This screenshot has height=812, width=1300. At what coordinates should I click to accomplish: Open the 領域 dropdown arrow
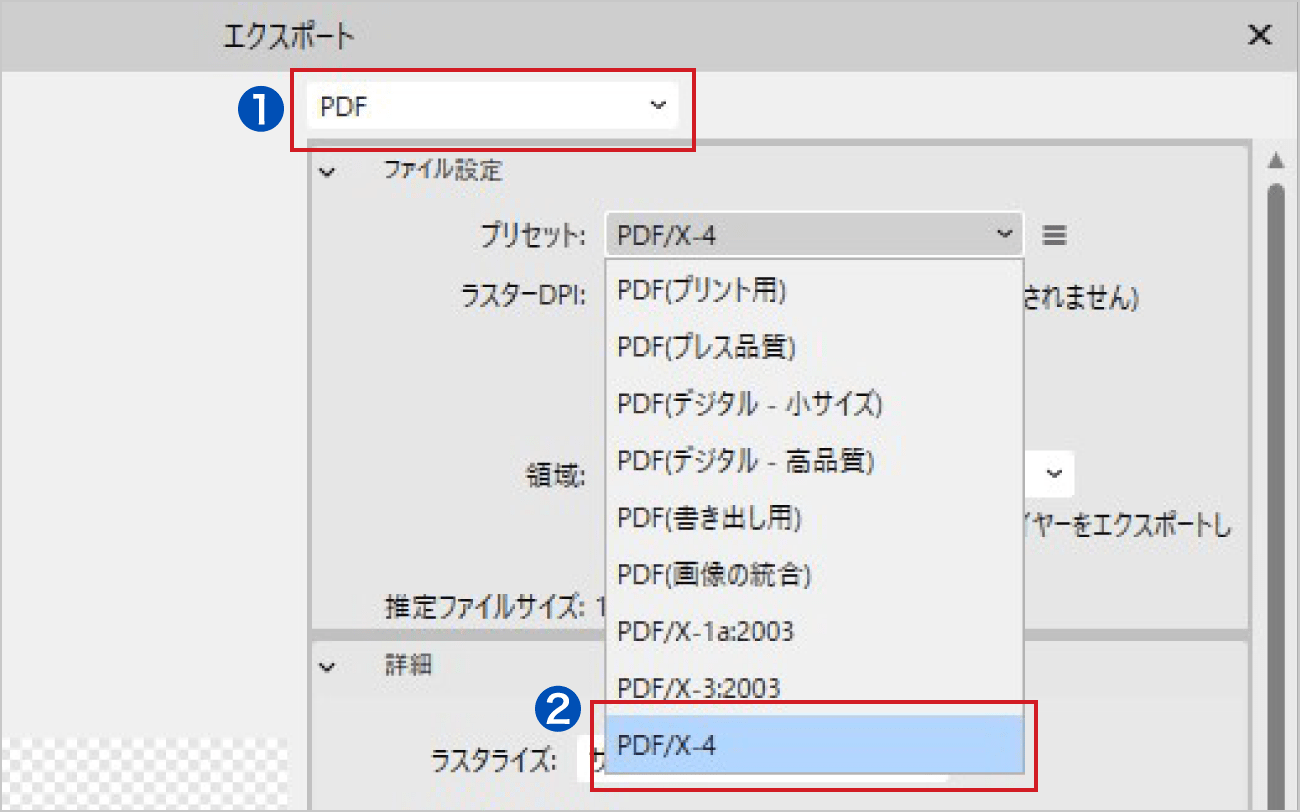(x=1053, y=474)
